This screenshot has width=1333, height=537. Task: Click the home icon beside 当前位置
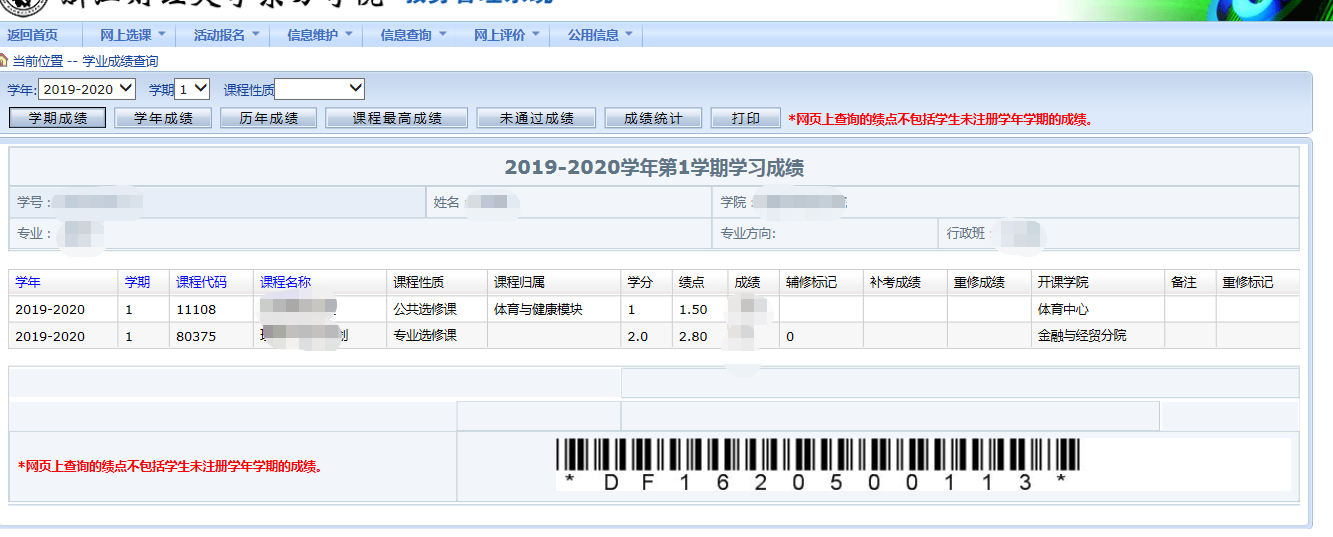point(4,61)
